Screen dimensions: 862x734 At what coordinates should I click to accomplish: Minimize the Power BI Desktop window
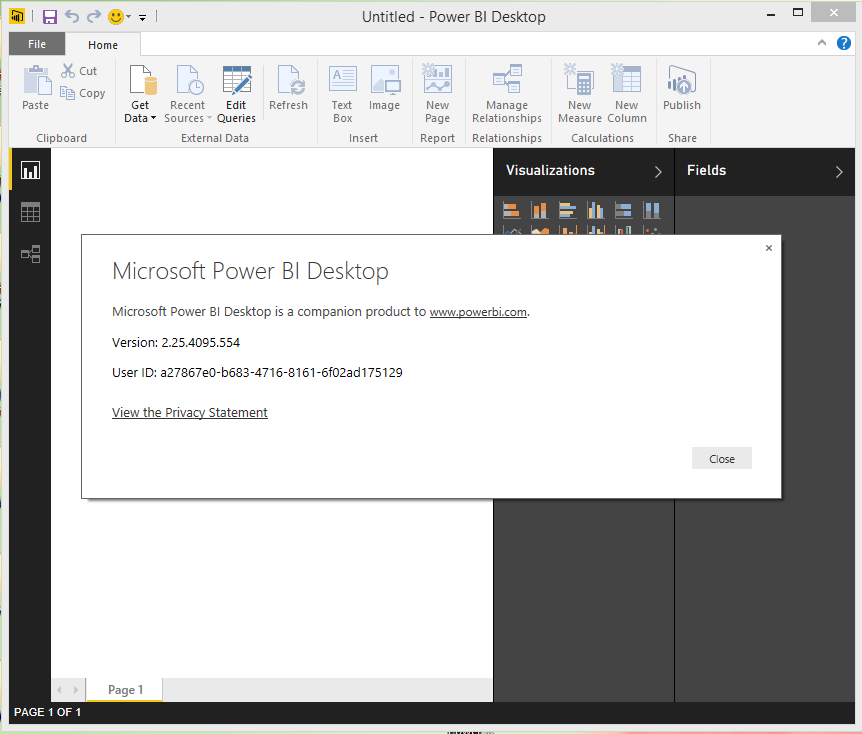(771, 14)
